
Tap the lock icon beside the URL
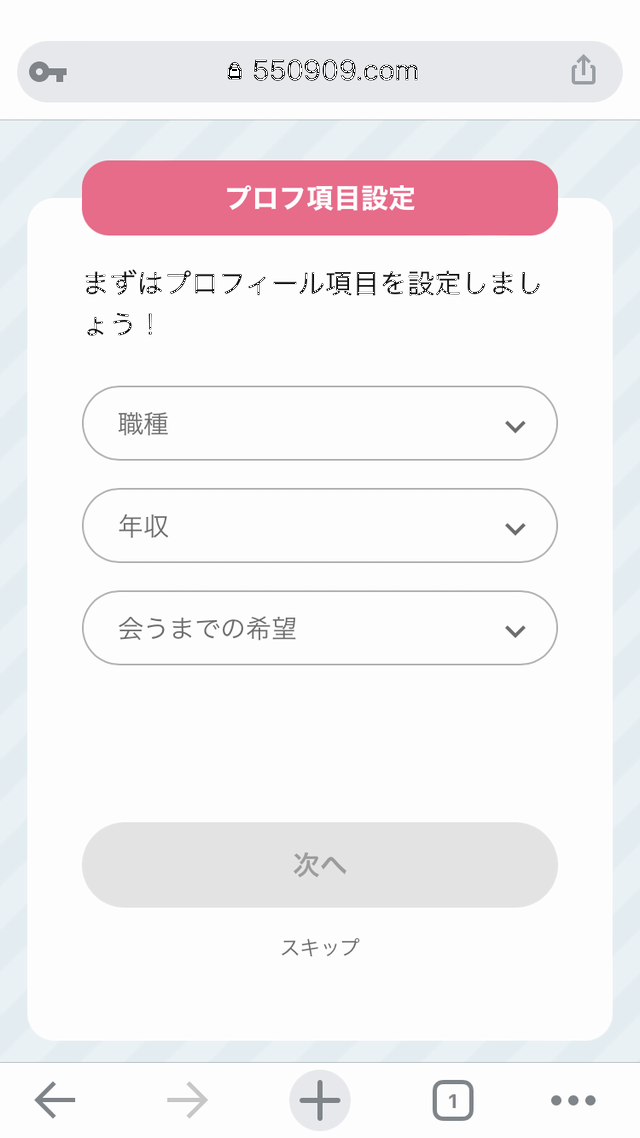[x=235, y=72]
